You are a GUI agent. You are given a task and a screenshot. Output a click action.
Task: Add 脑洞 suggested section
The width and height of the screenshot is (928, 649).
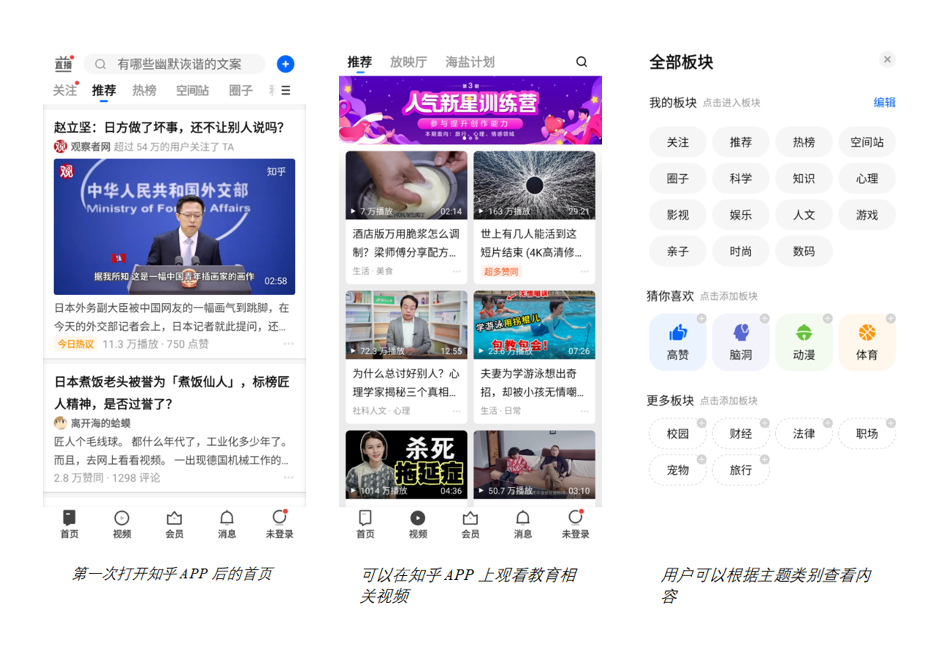[741, 343]
